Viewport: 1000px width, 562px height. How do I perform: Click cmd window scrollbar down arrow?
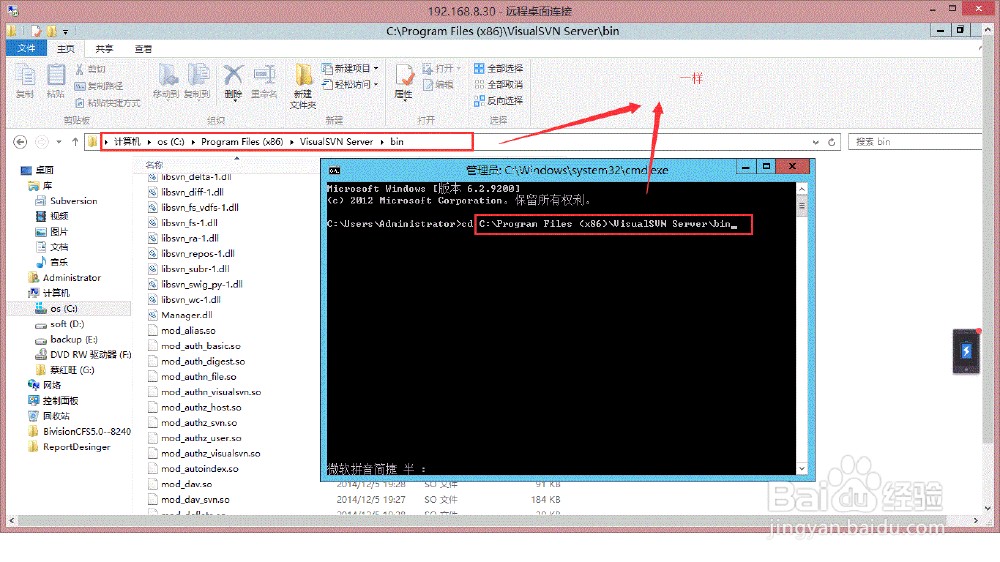pos(802,468)
